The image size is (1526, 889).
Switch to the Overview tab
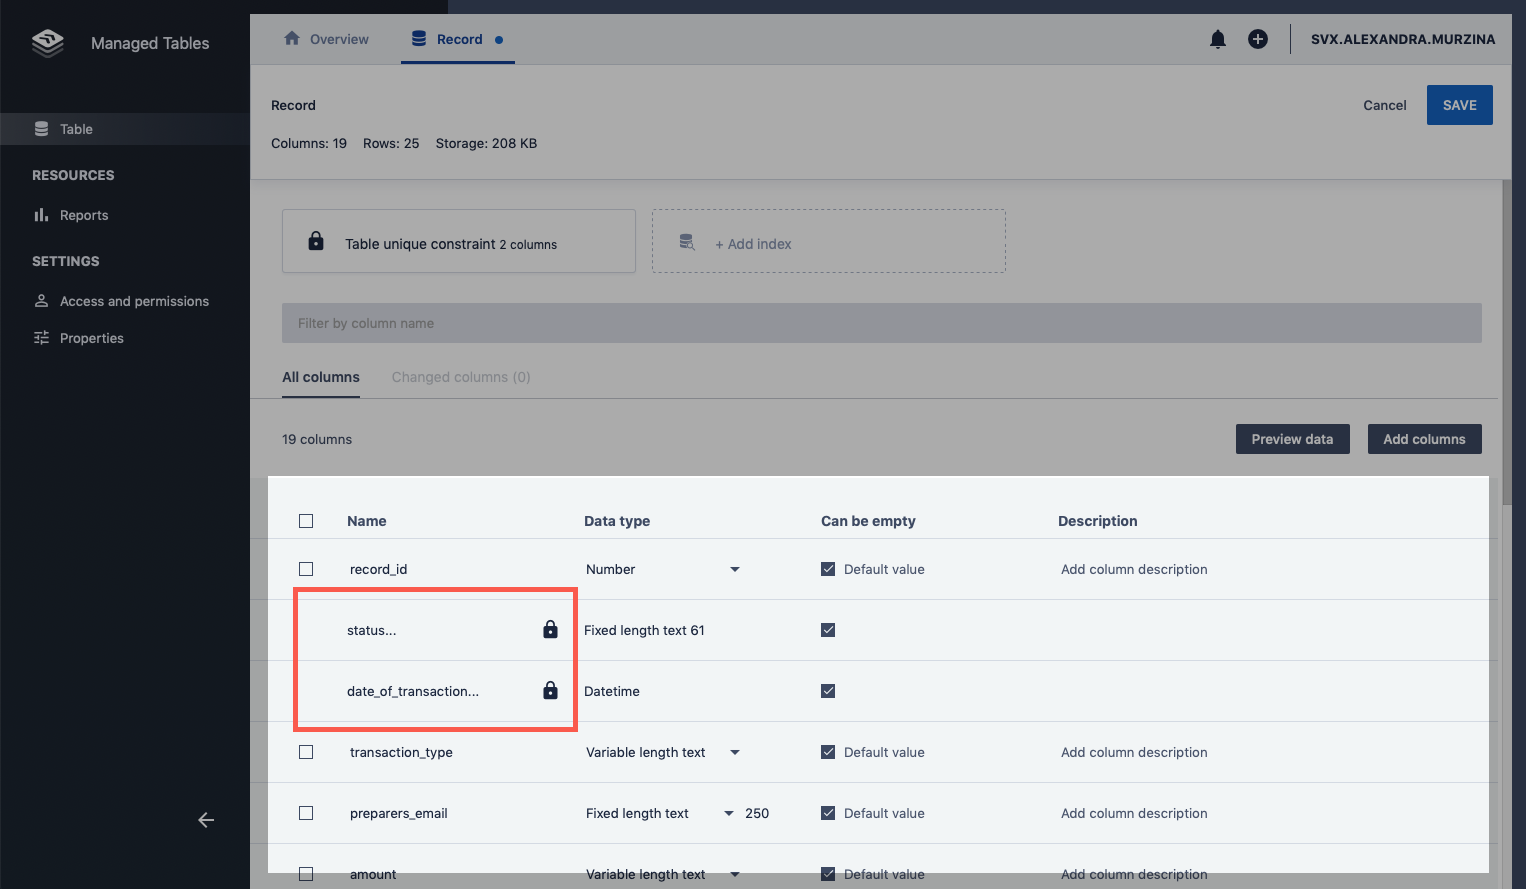click(x=327, y=39)
